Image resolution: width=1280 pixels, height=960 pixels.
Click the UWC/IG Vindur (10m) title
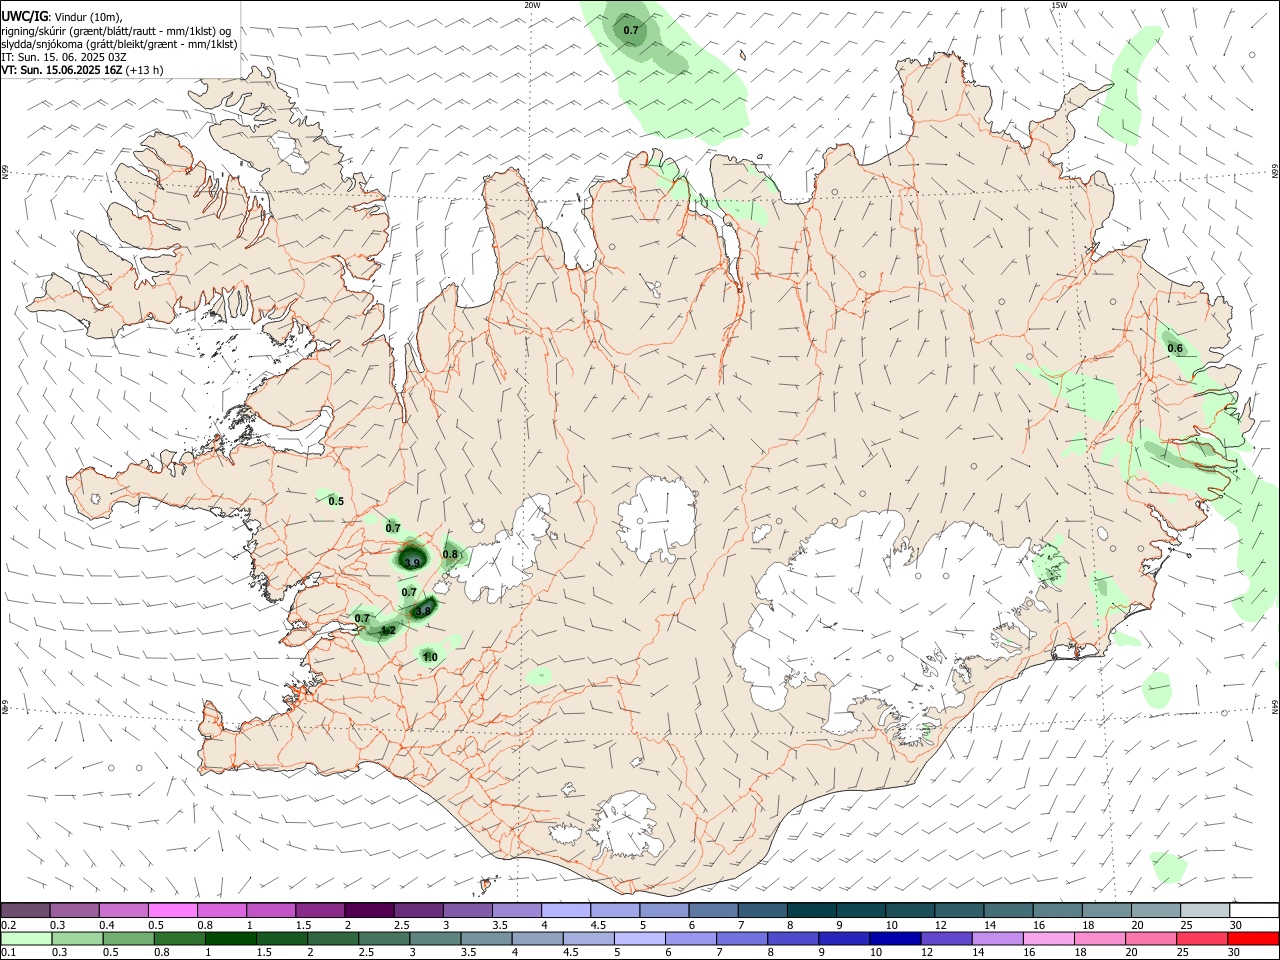point(62,16)
